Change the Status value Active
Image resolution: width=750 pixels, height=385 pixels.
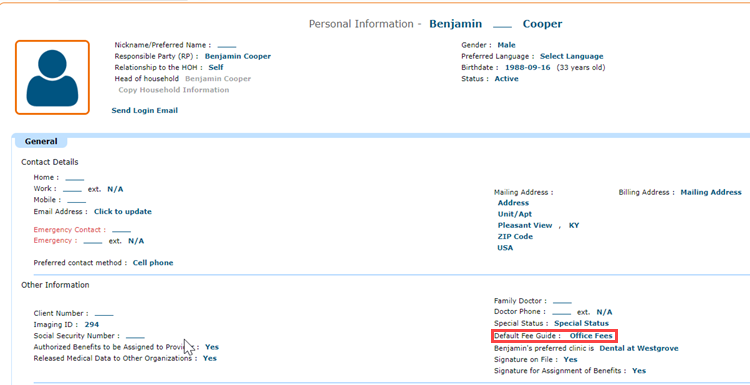(506, 79)
